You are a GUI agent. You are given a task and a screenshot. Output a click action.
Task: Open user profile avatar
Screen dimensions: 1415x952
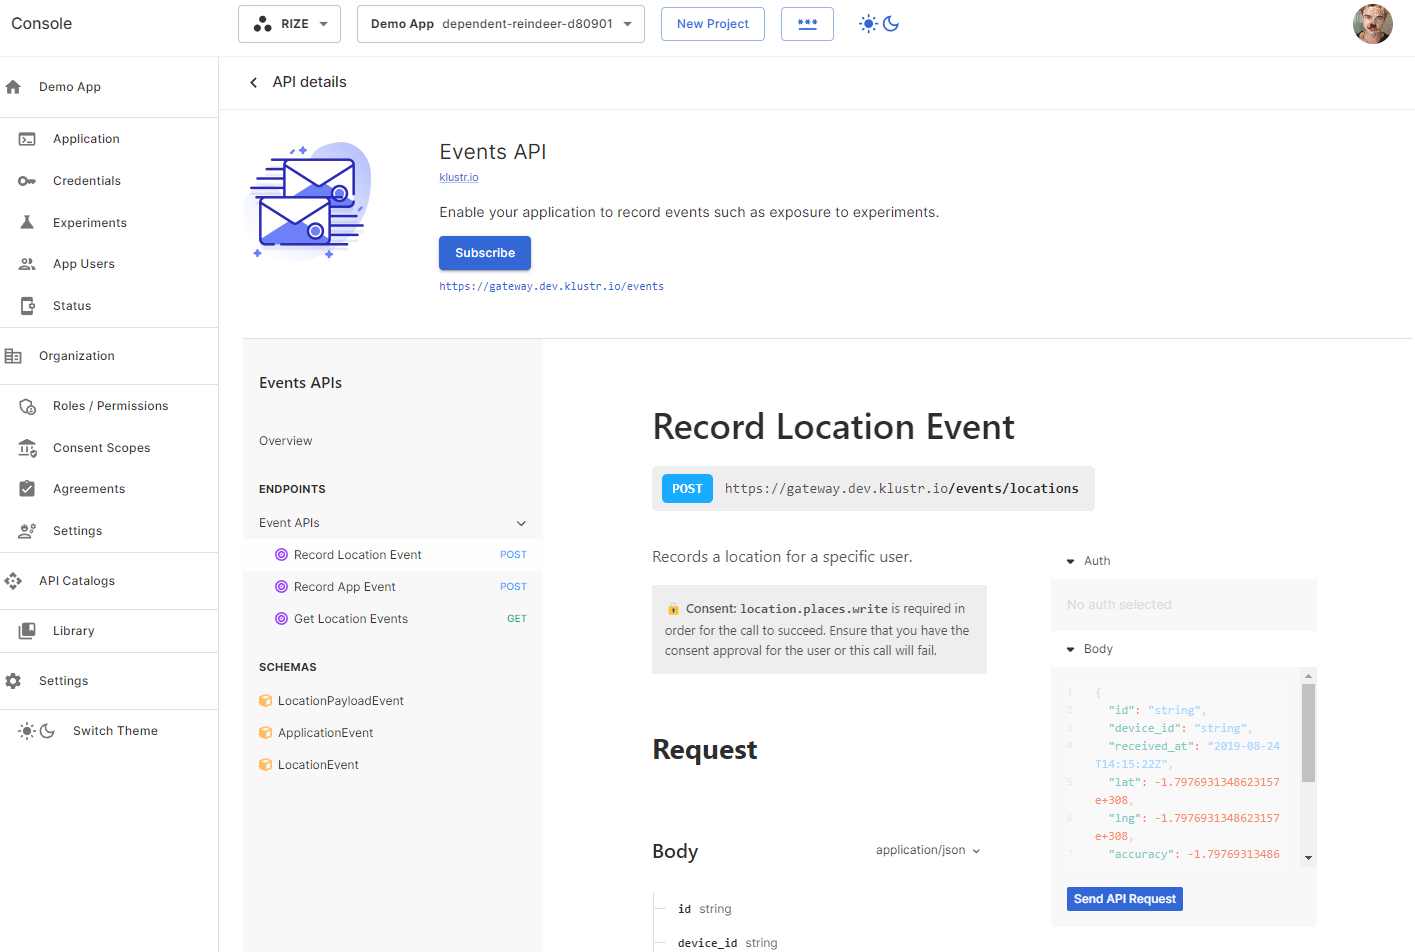1372,24
